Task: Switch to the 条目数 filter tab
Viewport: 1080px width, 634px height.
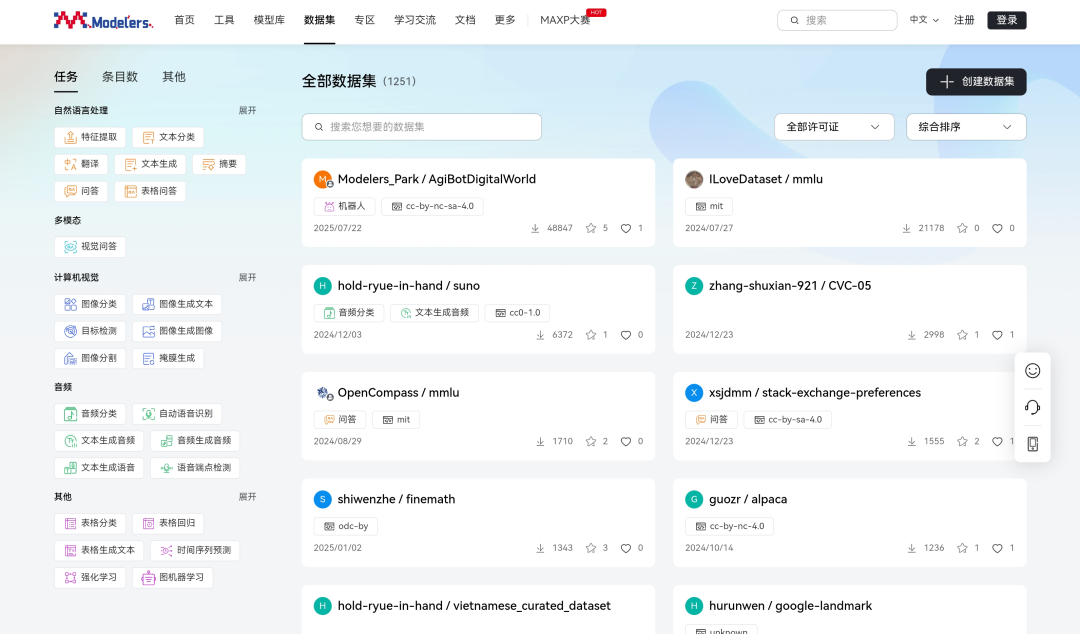Action: [120, 76]
